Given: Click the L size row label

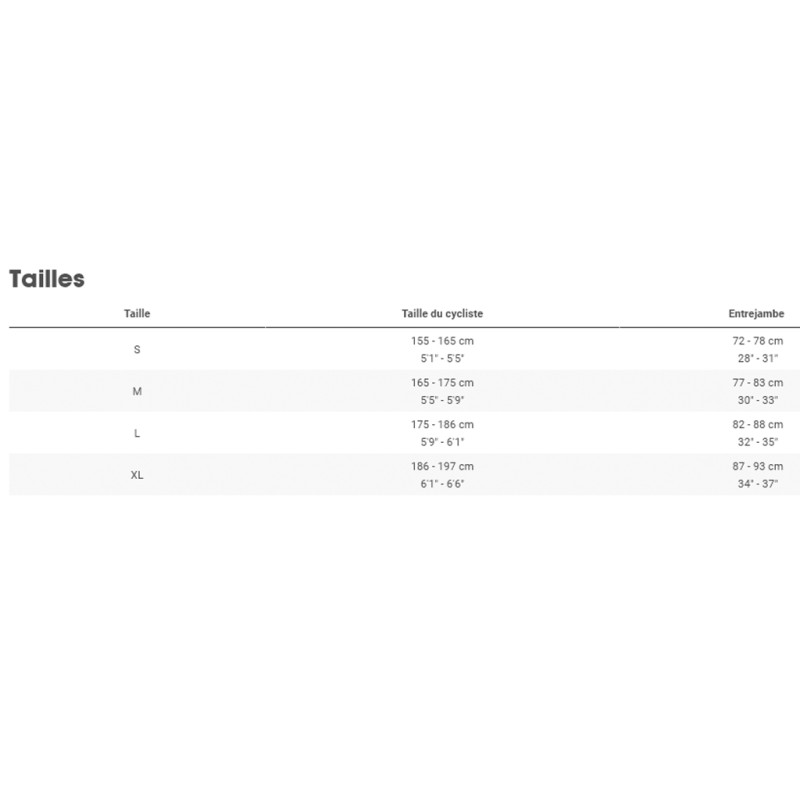Looking at the screenshot, I should click(137, 433).
